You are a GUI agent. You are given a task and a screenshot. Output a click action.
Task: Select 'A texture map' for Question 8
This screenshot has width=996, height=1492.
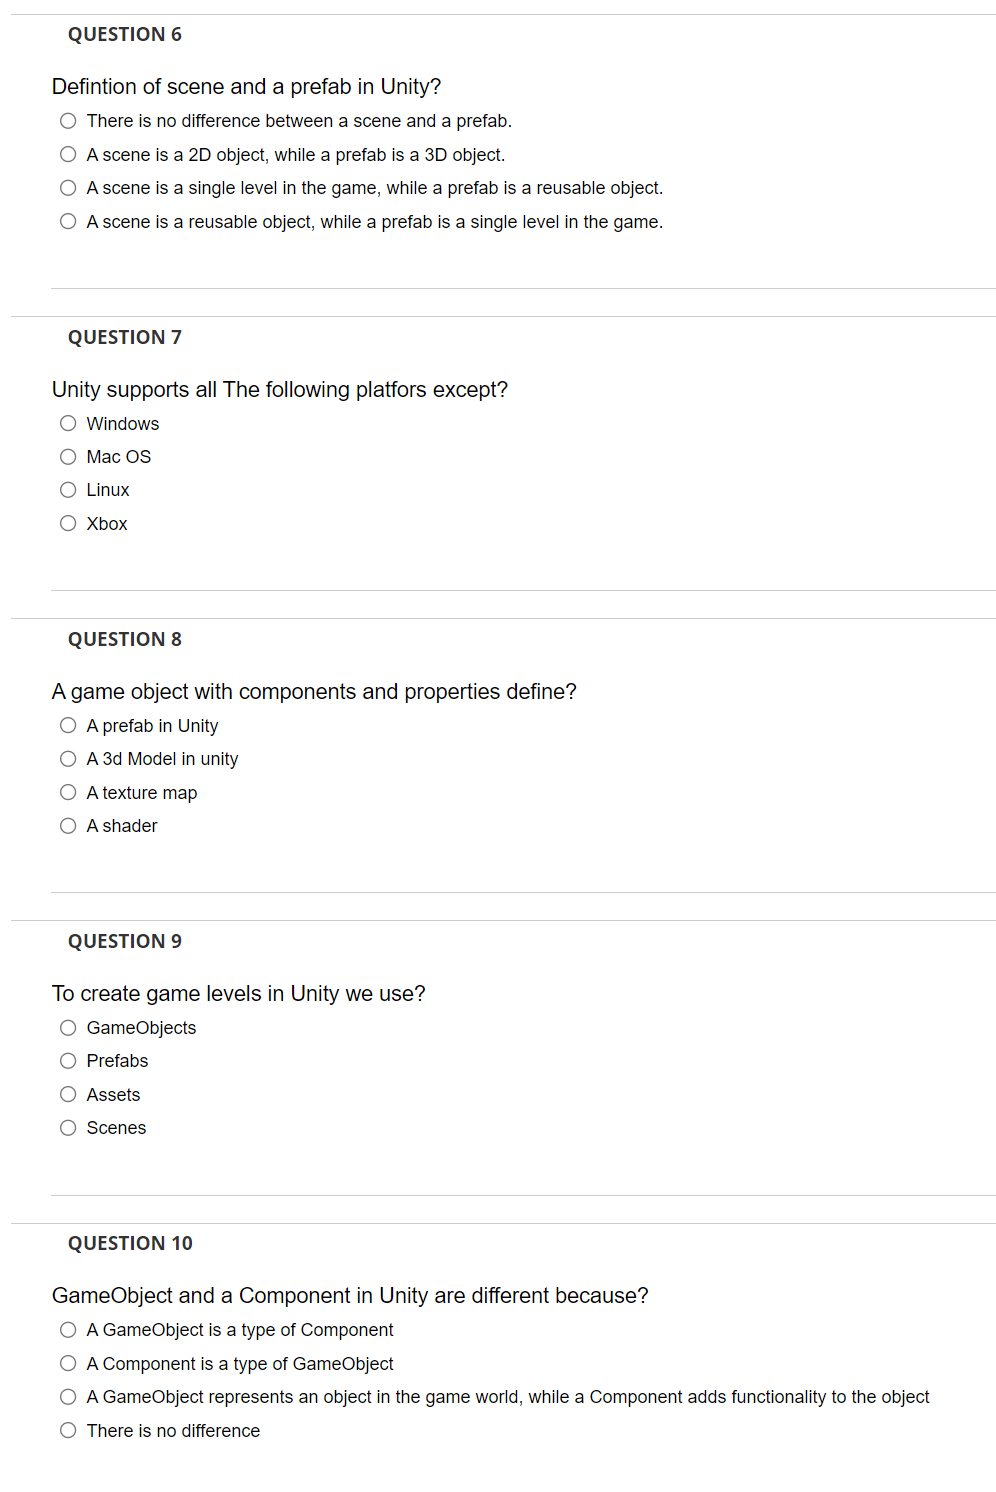point(68,792)
